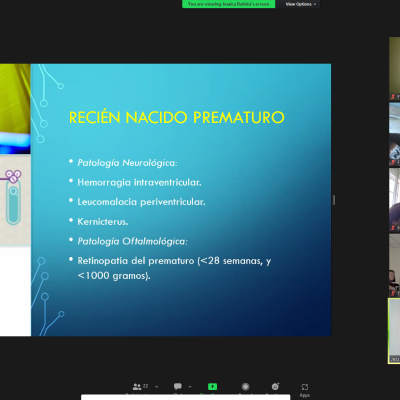Screen dimensions: 400x400
Task: Open the Participants panel icon
Action: [x=137, y=387]
